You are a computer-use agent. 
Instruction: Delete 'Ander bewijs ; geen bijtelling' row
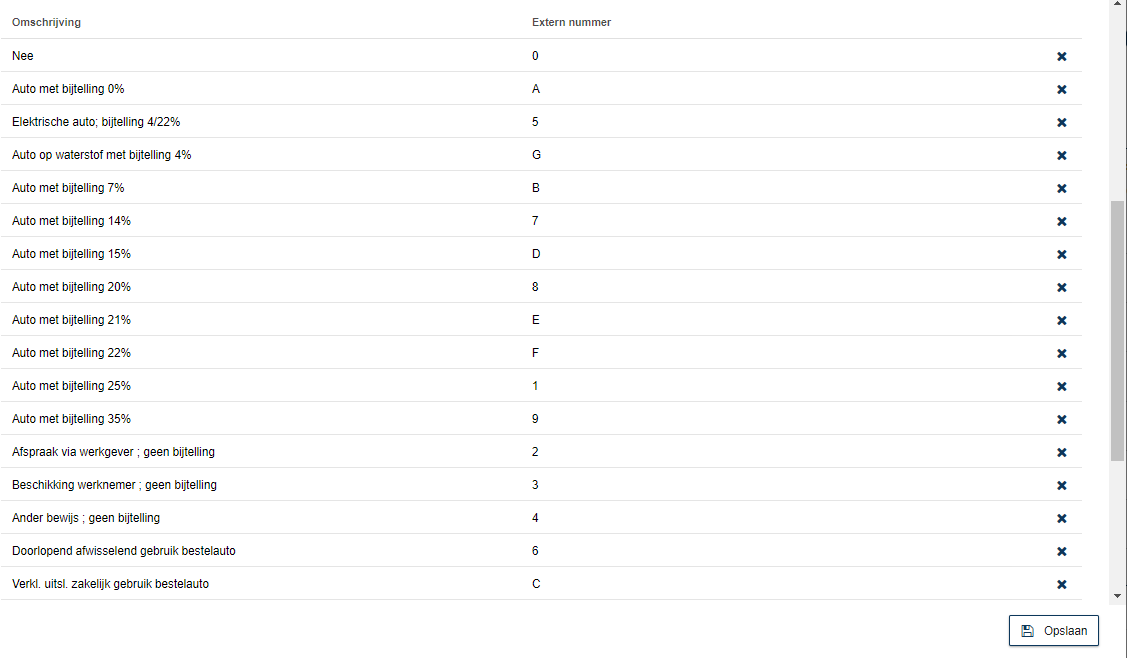pos(1062,518)
